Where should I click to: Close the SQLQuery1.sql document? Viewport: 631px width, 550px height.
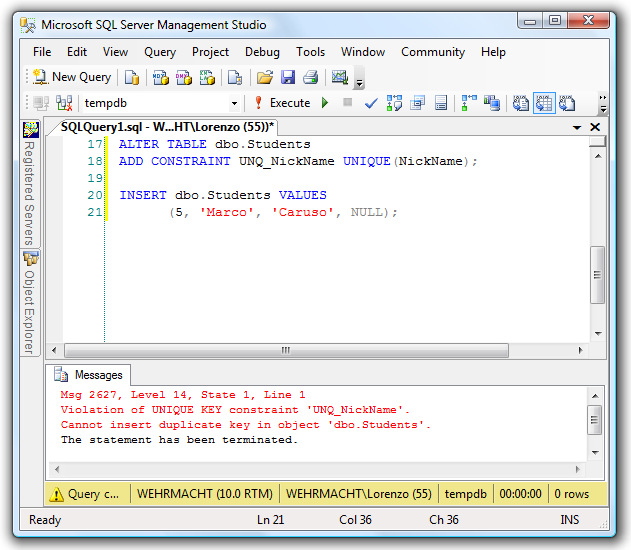(x=595, y=127)
